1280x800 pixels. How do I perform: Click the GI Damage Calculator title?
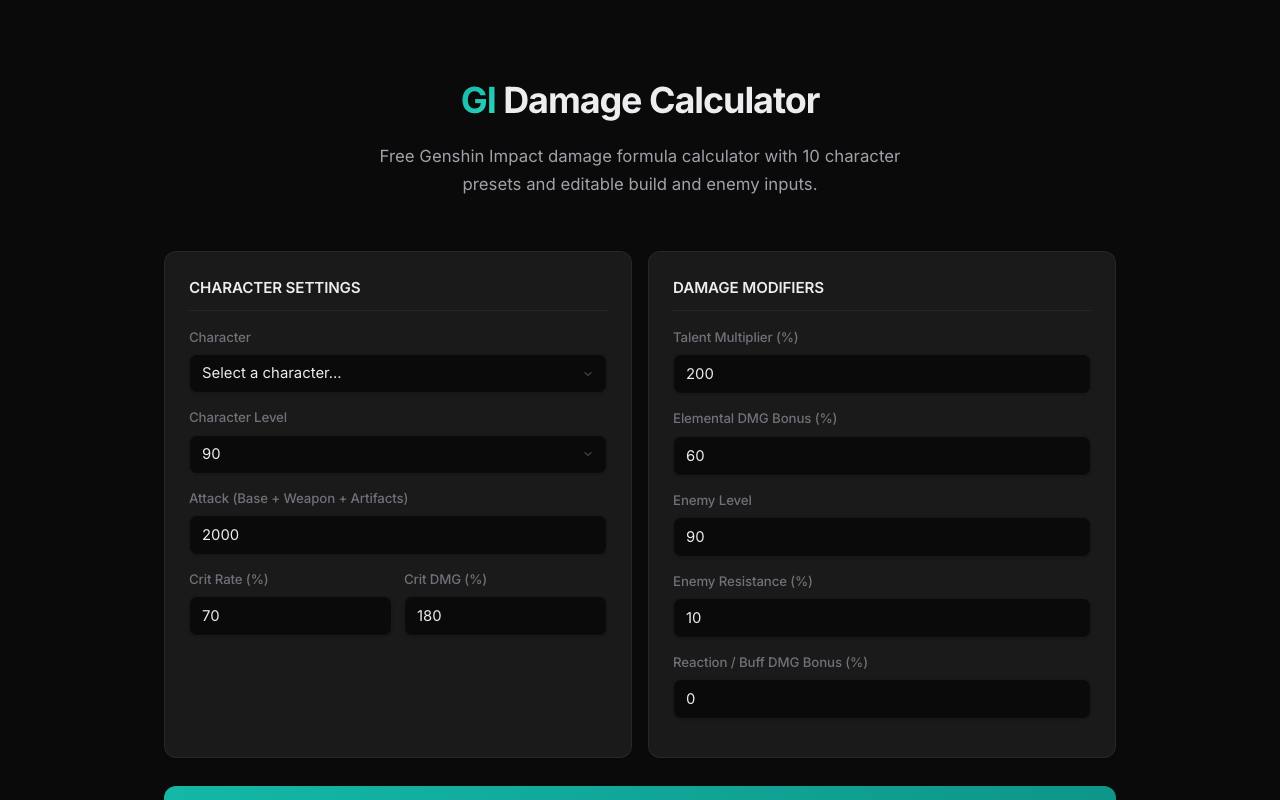(x=640, y=100)
